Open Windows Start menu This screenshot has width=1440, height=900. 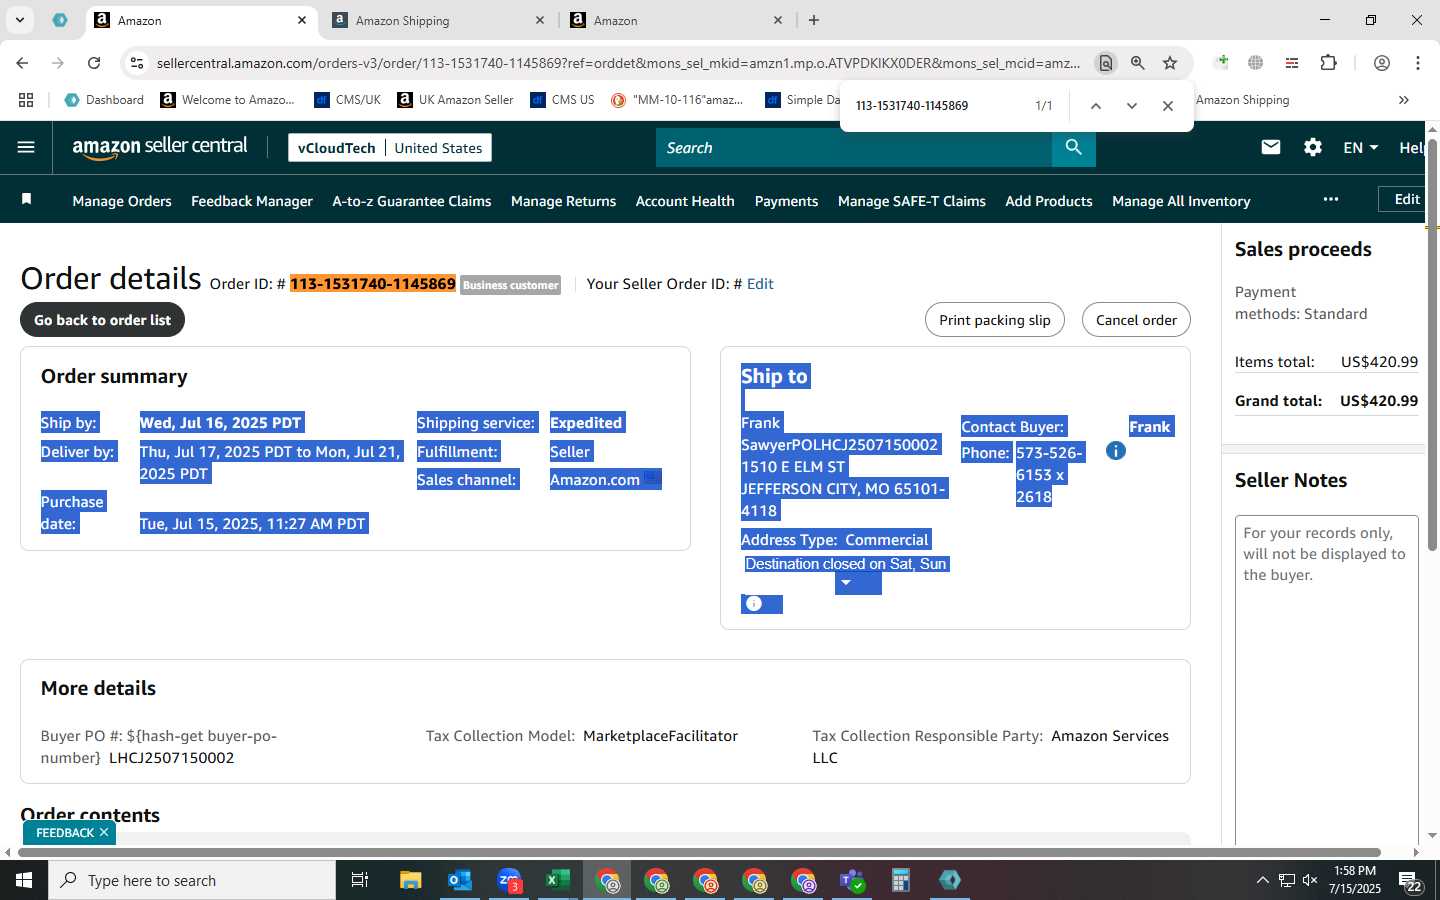24,880
